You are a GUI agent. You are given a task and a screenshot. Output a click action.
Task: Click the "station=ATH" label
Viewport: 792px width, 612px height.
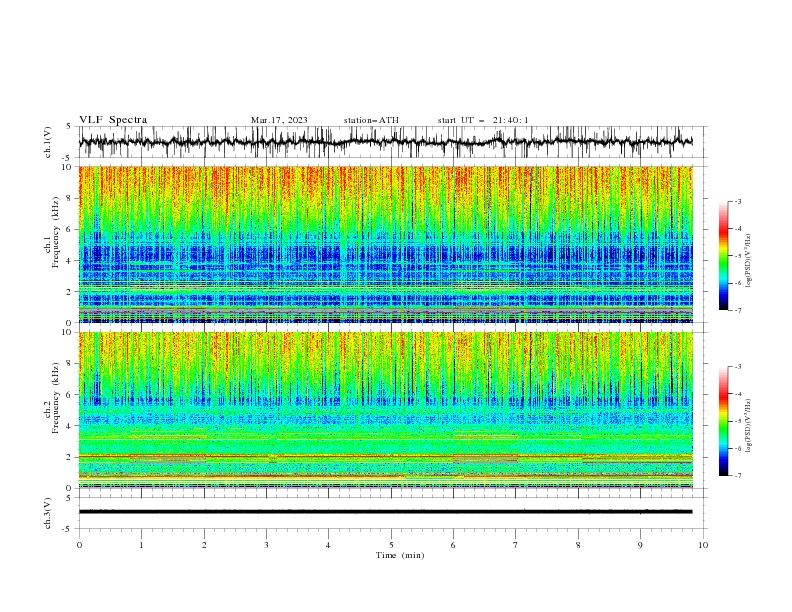click(x=371, y=120)
